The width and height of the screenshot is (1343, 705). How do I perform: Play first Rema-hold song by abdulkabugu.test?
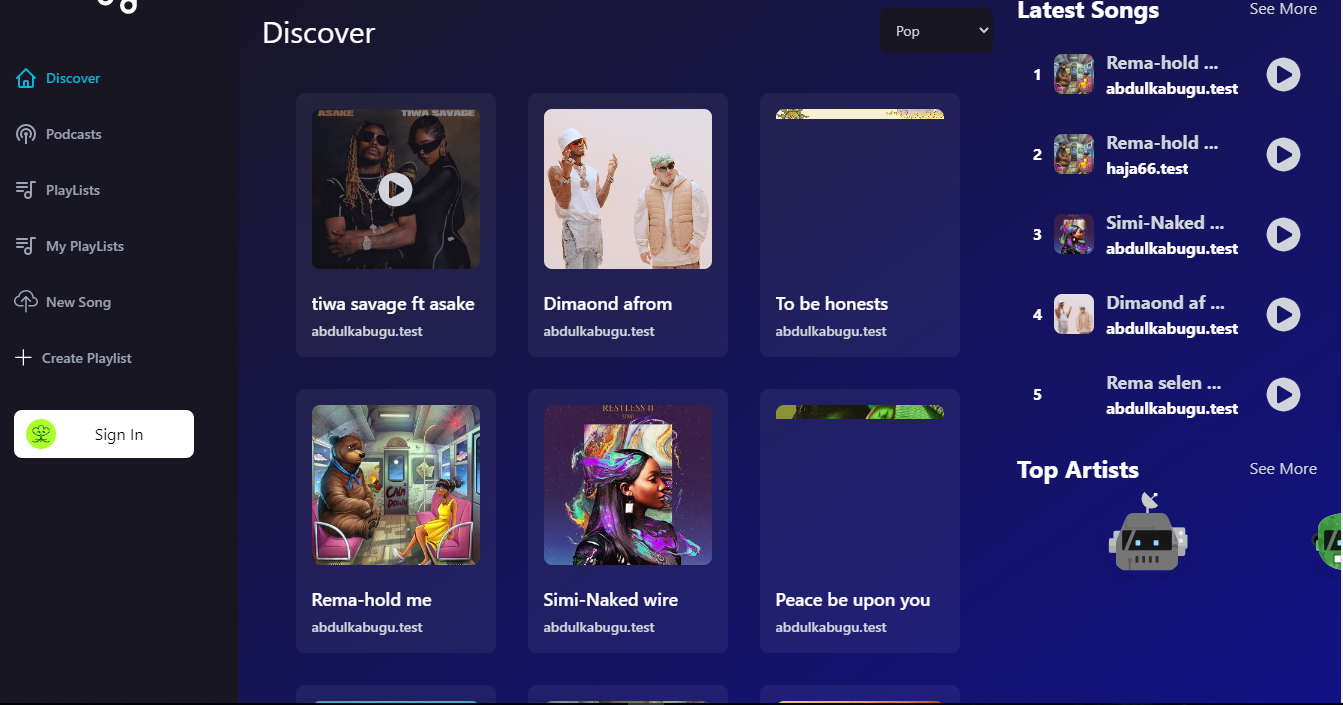pos(1283,75)
